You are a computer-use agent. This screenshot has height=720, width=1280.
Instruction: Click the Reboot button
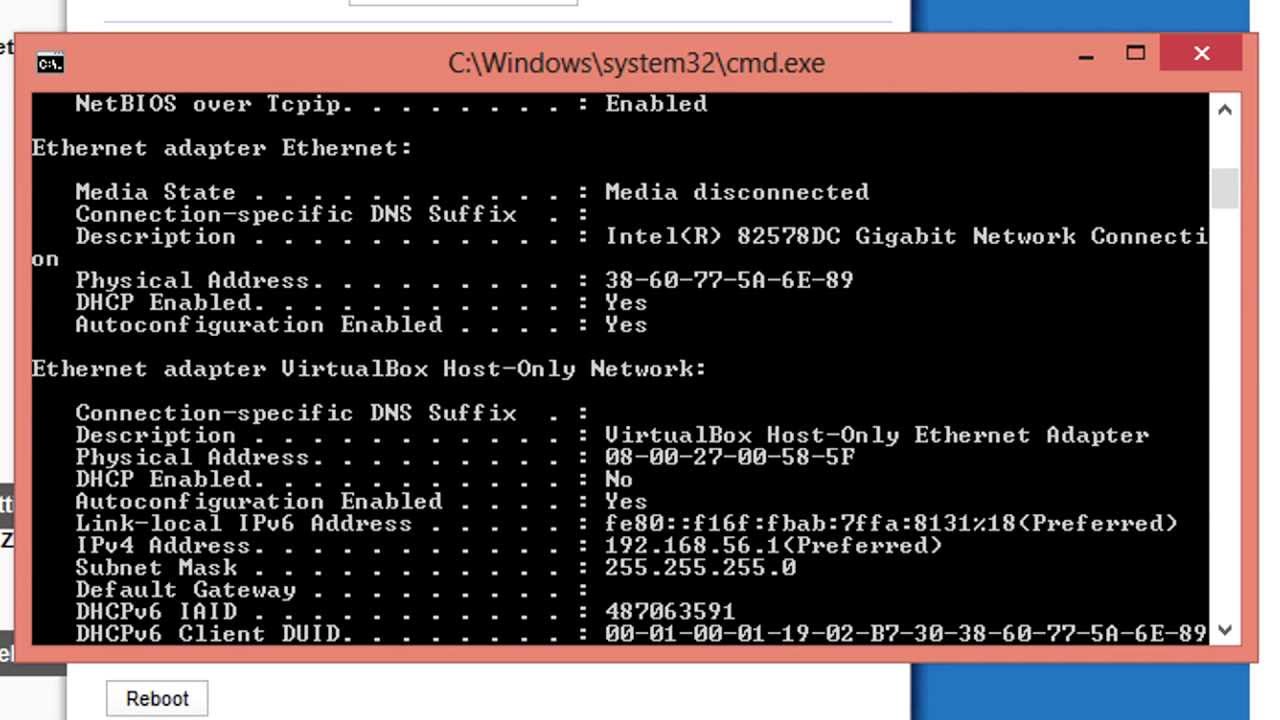click(157, 699)
